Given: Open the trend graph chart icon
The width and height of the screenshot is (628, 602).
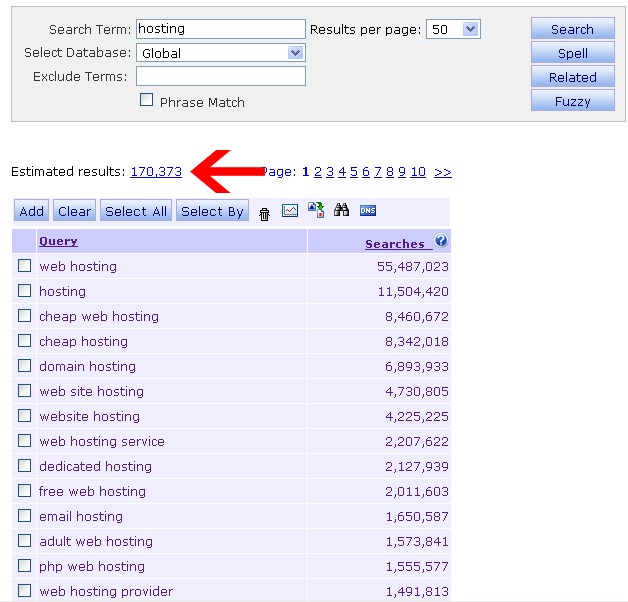Looking at the screenshot, I should coord(290,210).
